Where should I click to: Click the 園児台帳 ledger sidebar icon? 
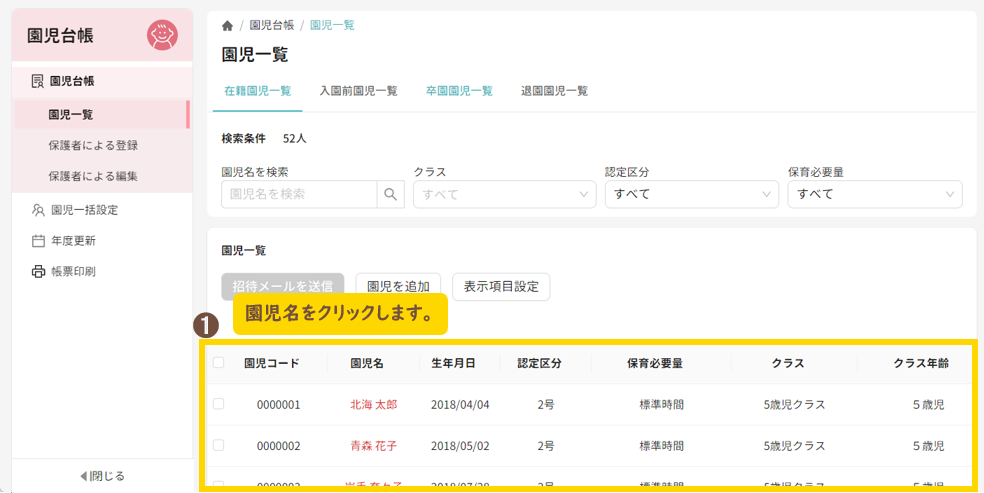[x=37, y=81]
